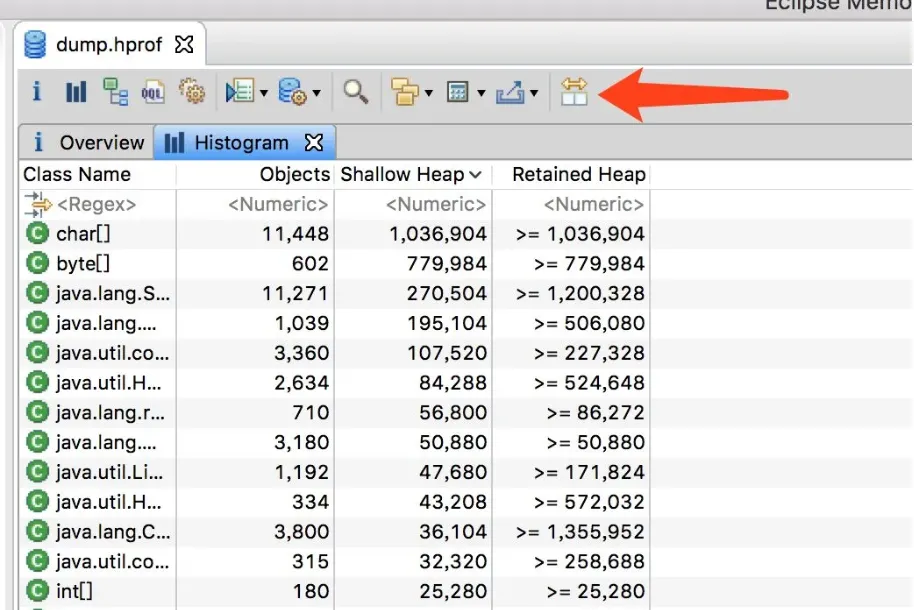914x610 pixels.
Task: Expand the dropdown arrow beside the reports icon
Action: pos(263,93)
